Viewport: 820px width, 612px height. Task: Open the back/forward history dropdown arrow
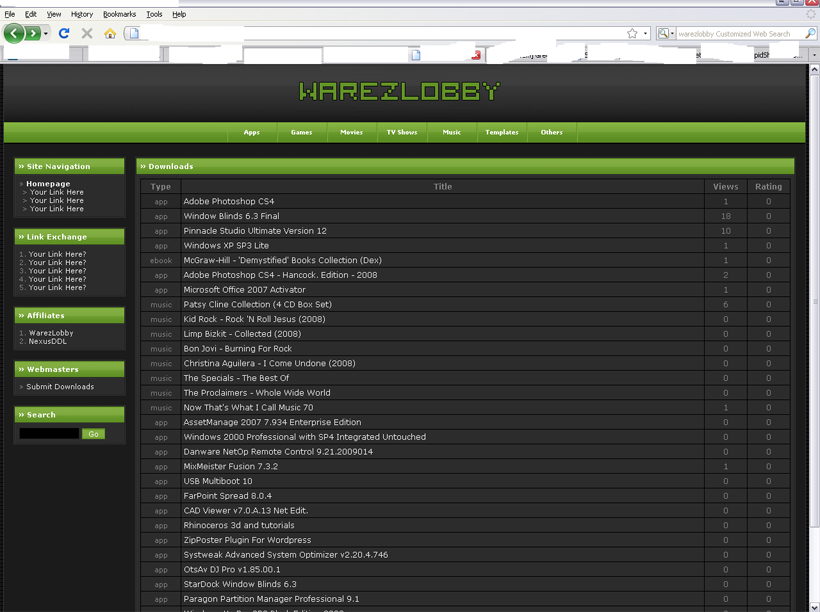tap(46, 34)
